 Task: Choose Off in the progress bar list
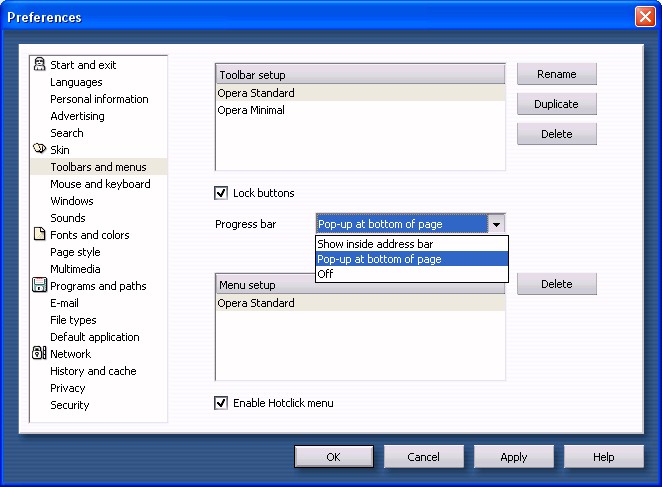tap(412, 274)
